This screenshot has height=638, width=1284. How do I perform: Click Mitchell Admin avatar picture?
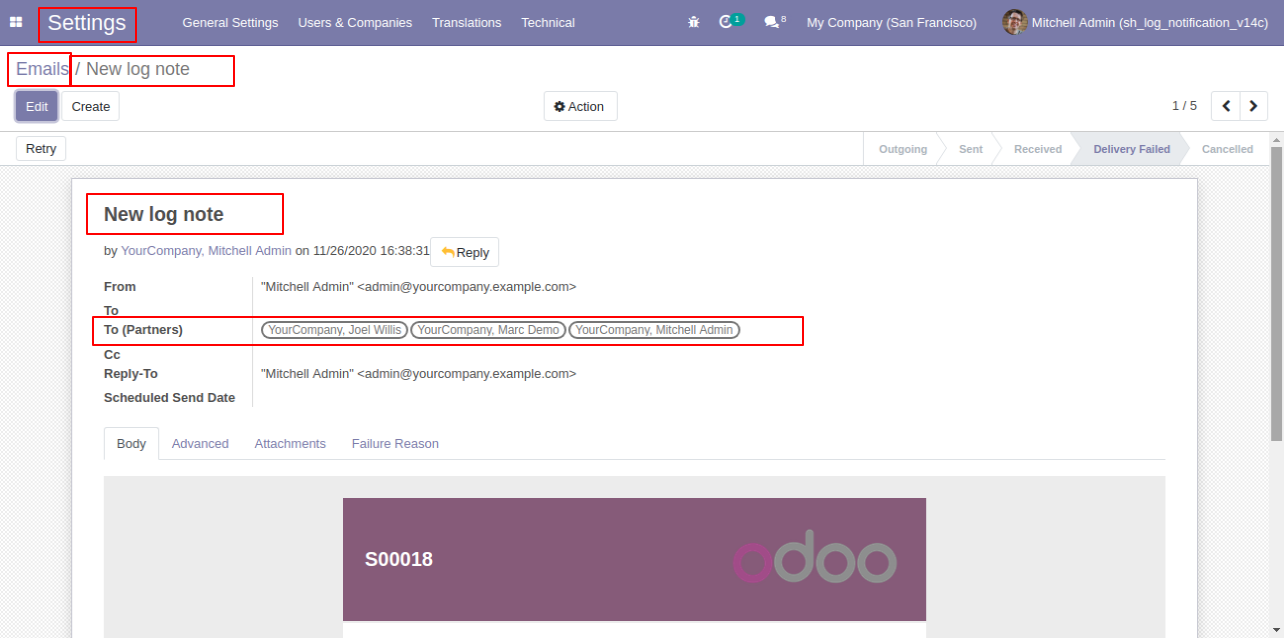pos(1015,22)
